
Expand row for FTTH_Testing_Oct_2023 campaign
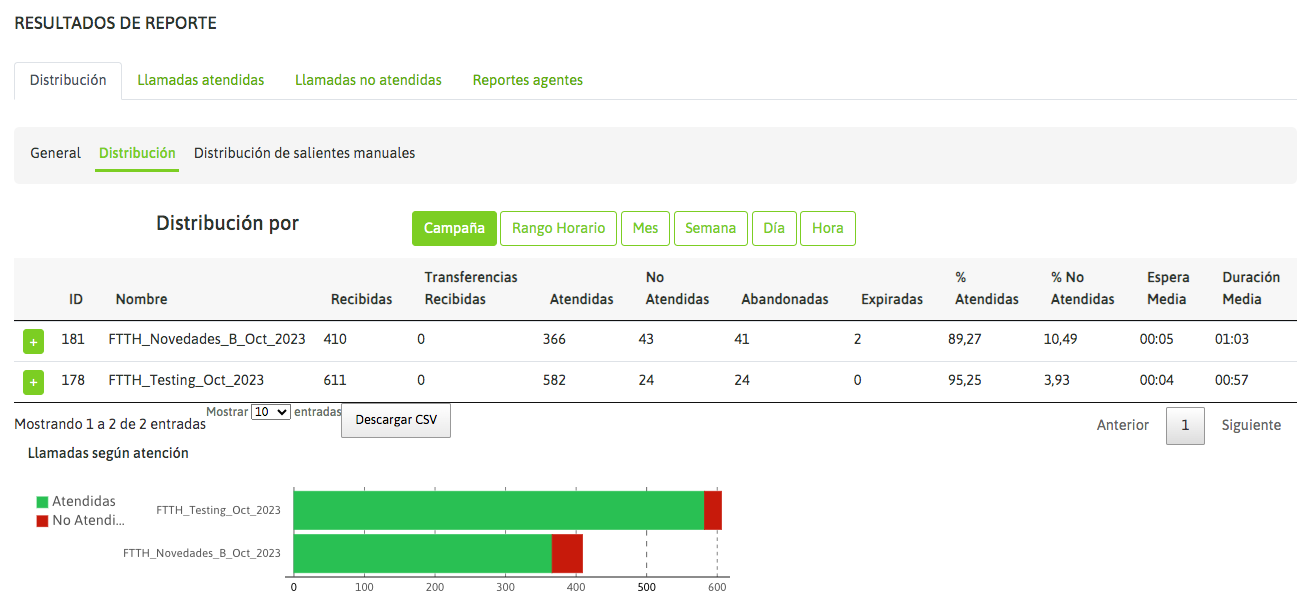(x=33, y=382)
